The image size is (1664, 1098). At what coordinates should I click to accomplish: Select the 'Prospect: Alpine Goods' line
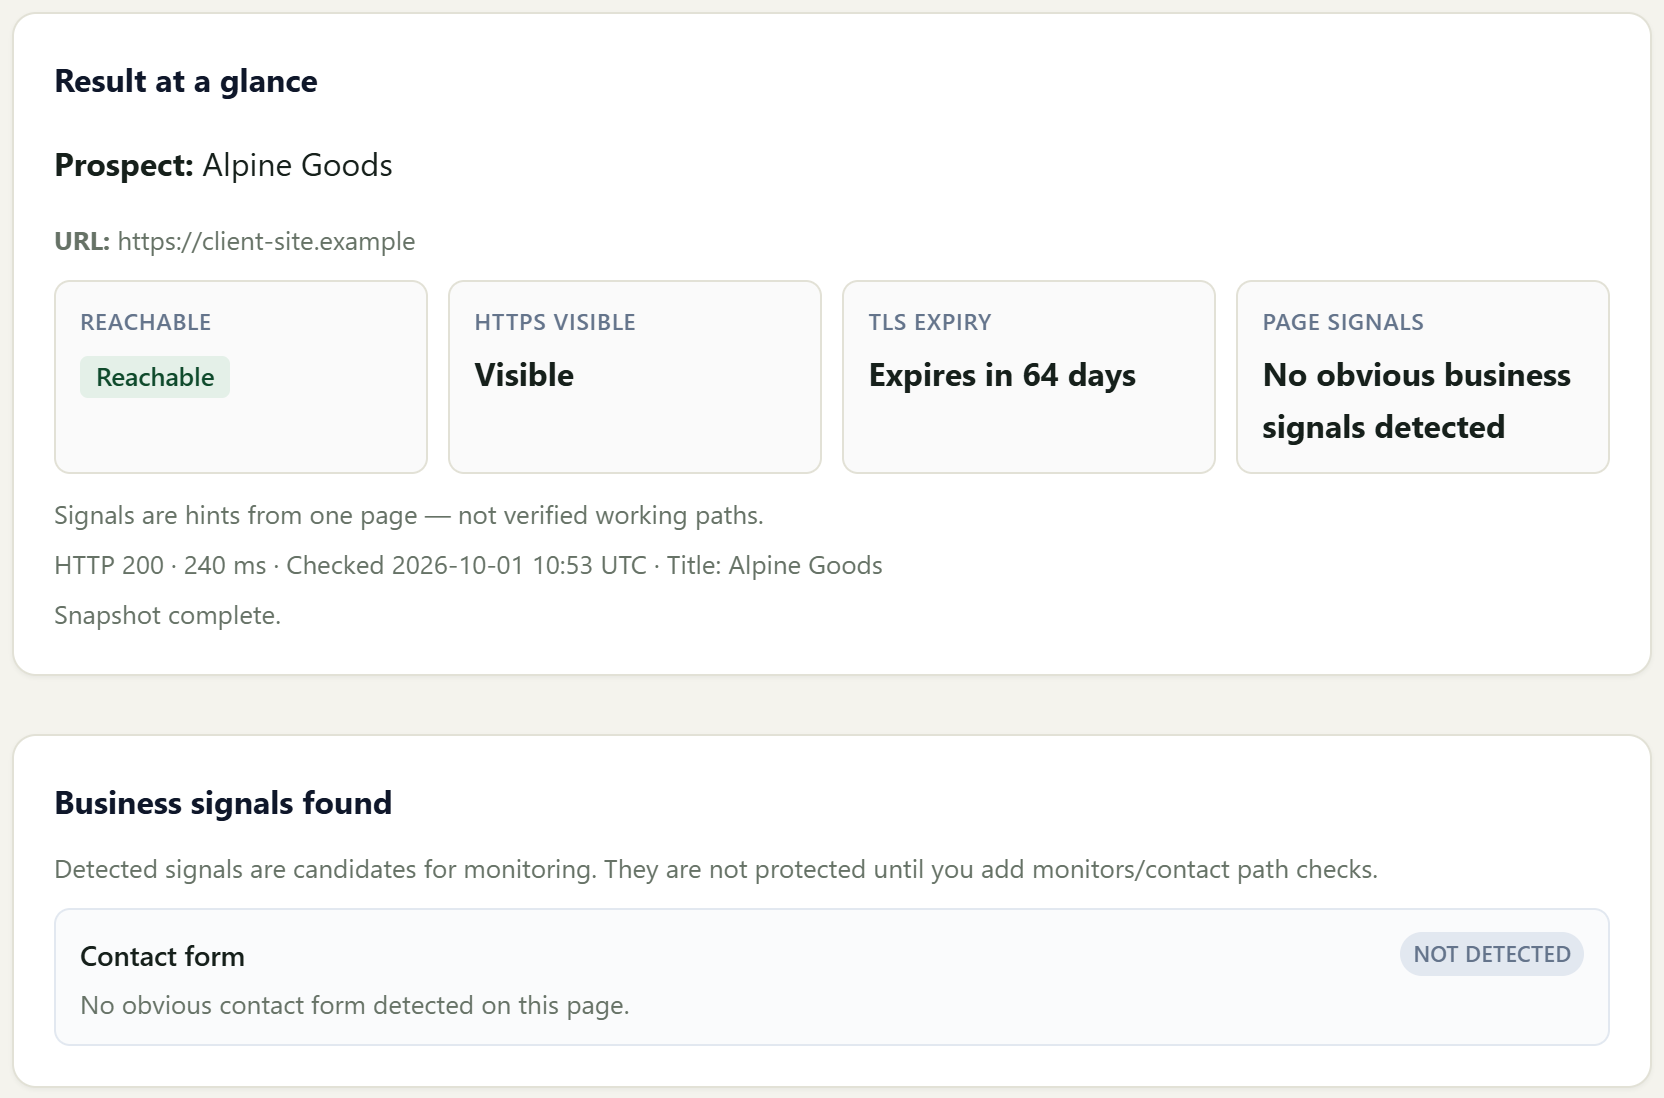click(223, 165)
